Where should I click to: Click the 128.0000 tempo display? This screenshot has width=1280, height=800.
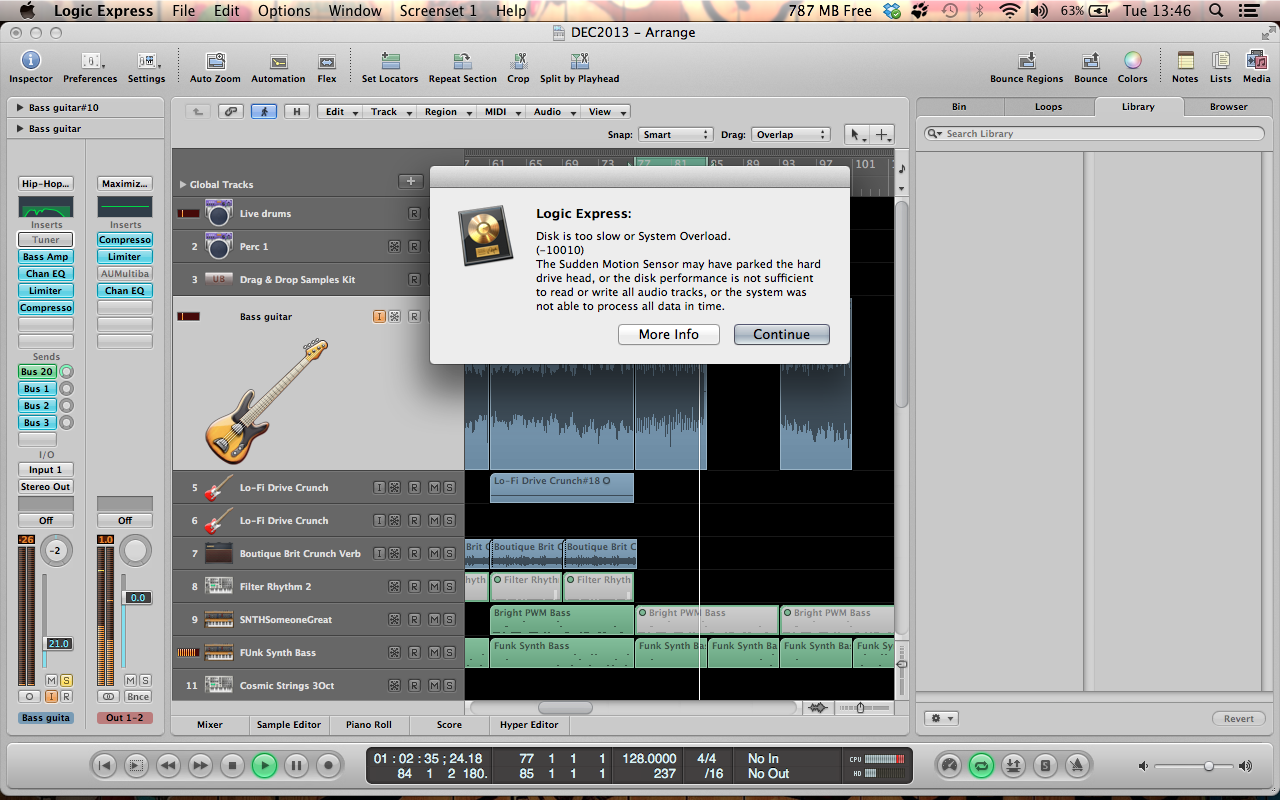(650, 759)
